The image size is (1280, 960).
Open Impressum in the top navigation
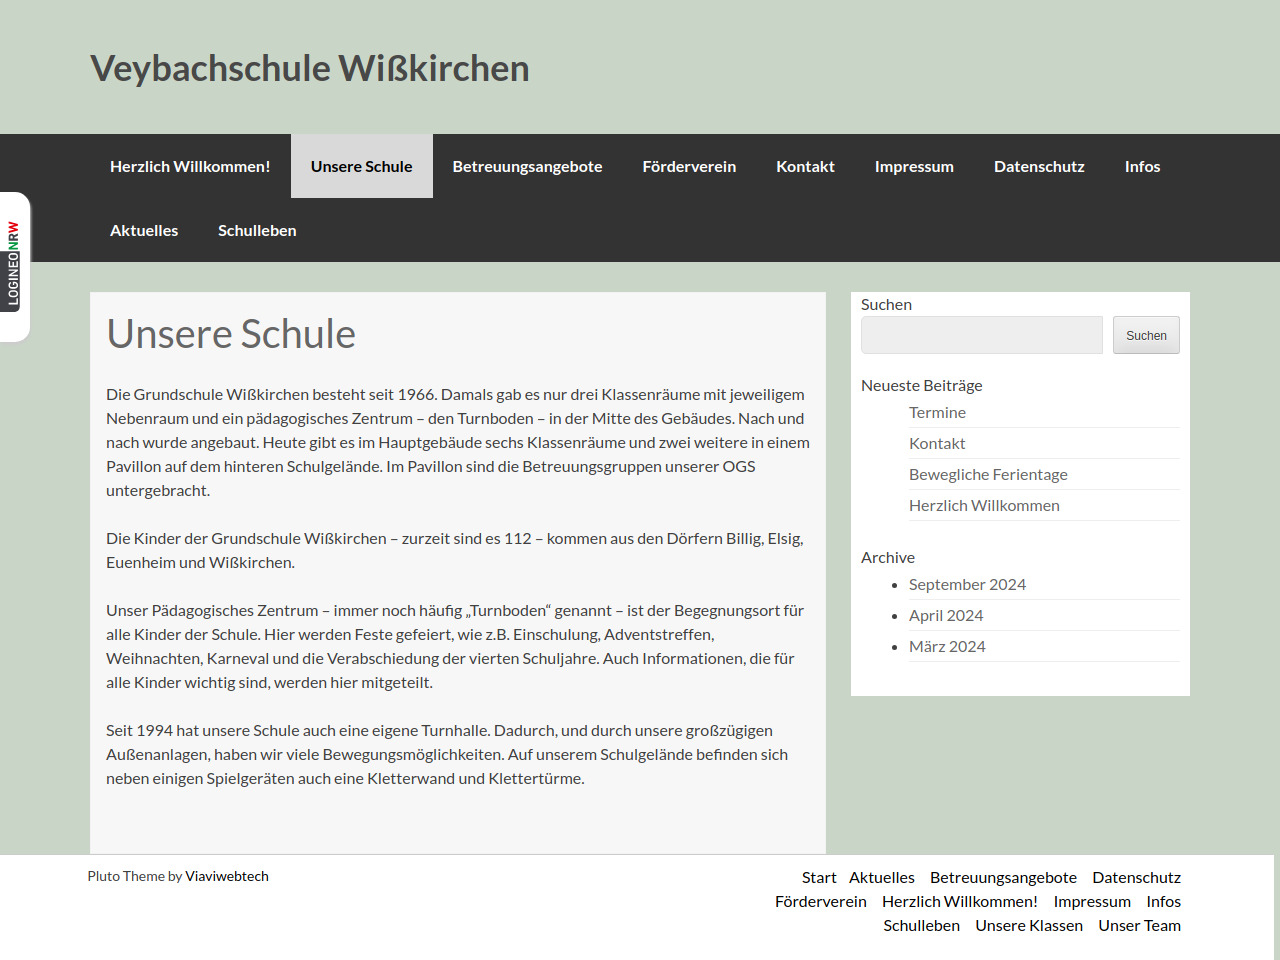[914, 167]
